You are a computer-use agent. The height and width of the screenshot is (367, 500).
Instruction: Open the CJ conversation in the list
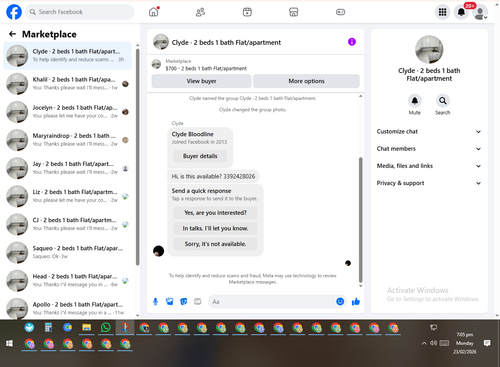[x=68, y=225]
